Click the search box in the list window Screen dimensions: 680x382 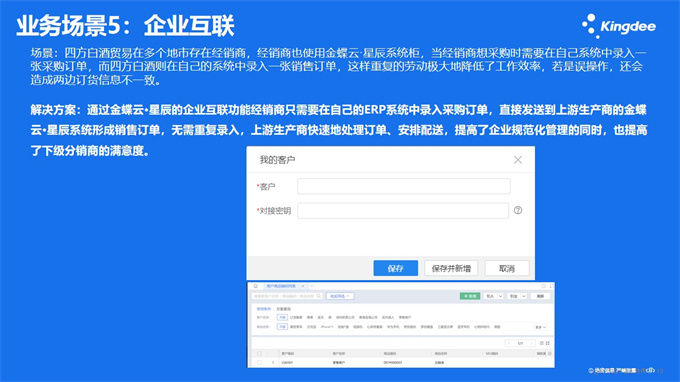287,296
